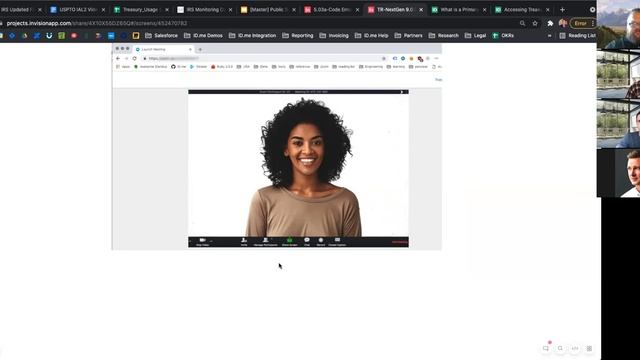
Task: Open the ID.me Help bookmarks folder
Action: click(371, 36)
